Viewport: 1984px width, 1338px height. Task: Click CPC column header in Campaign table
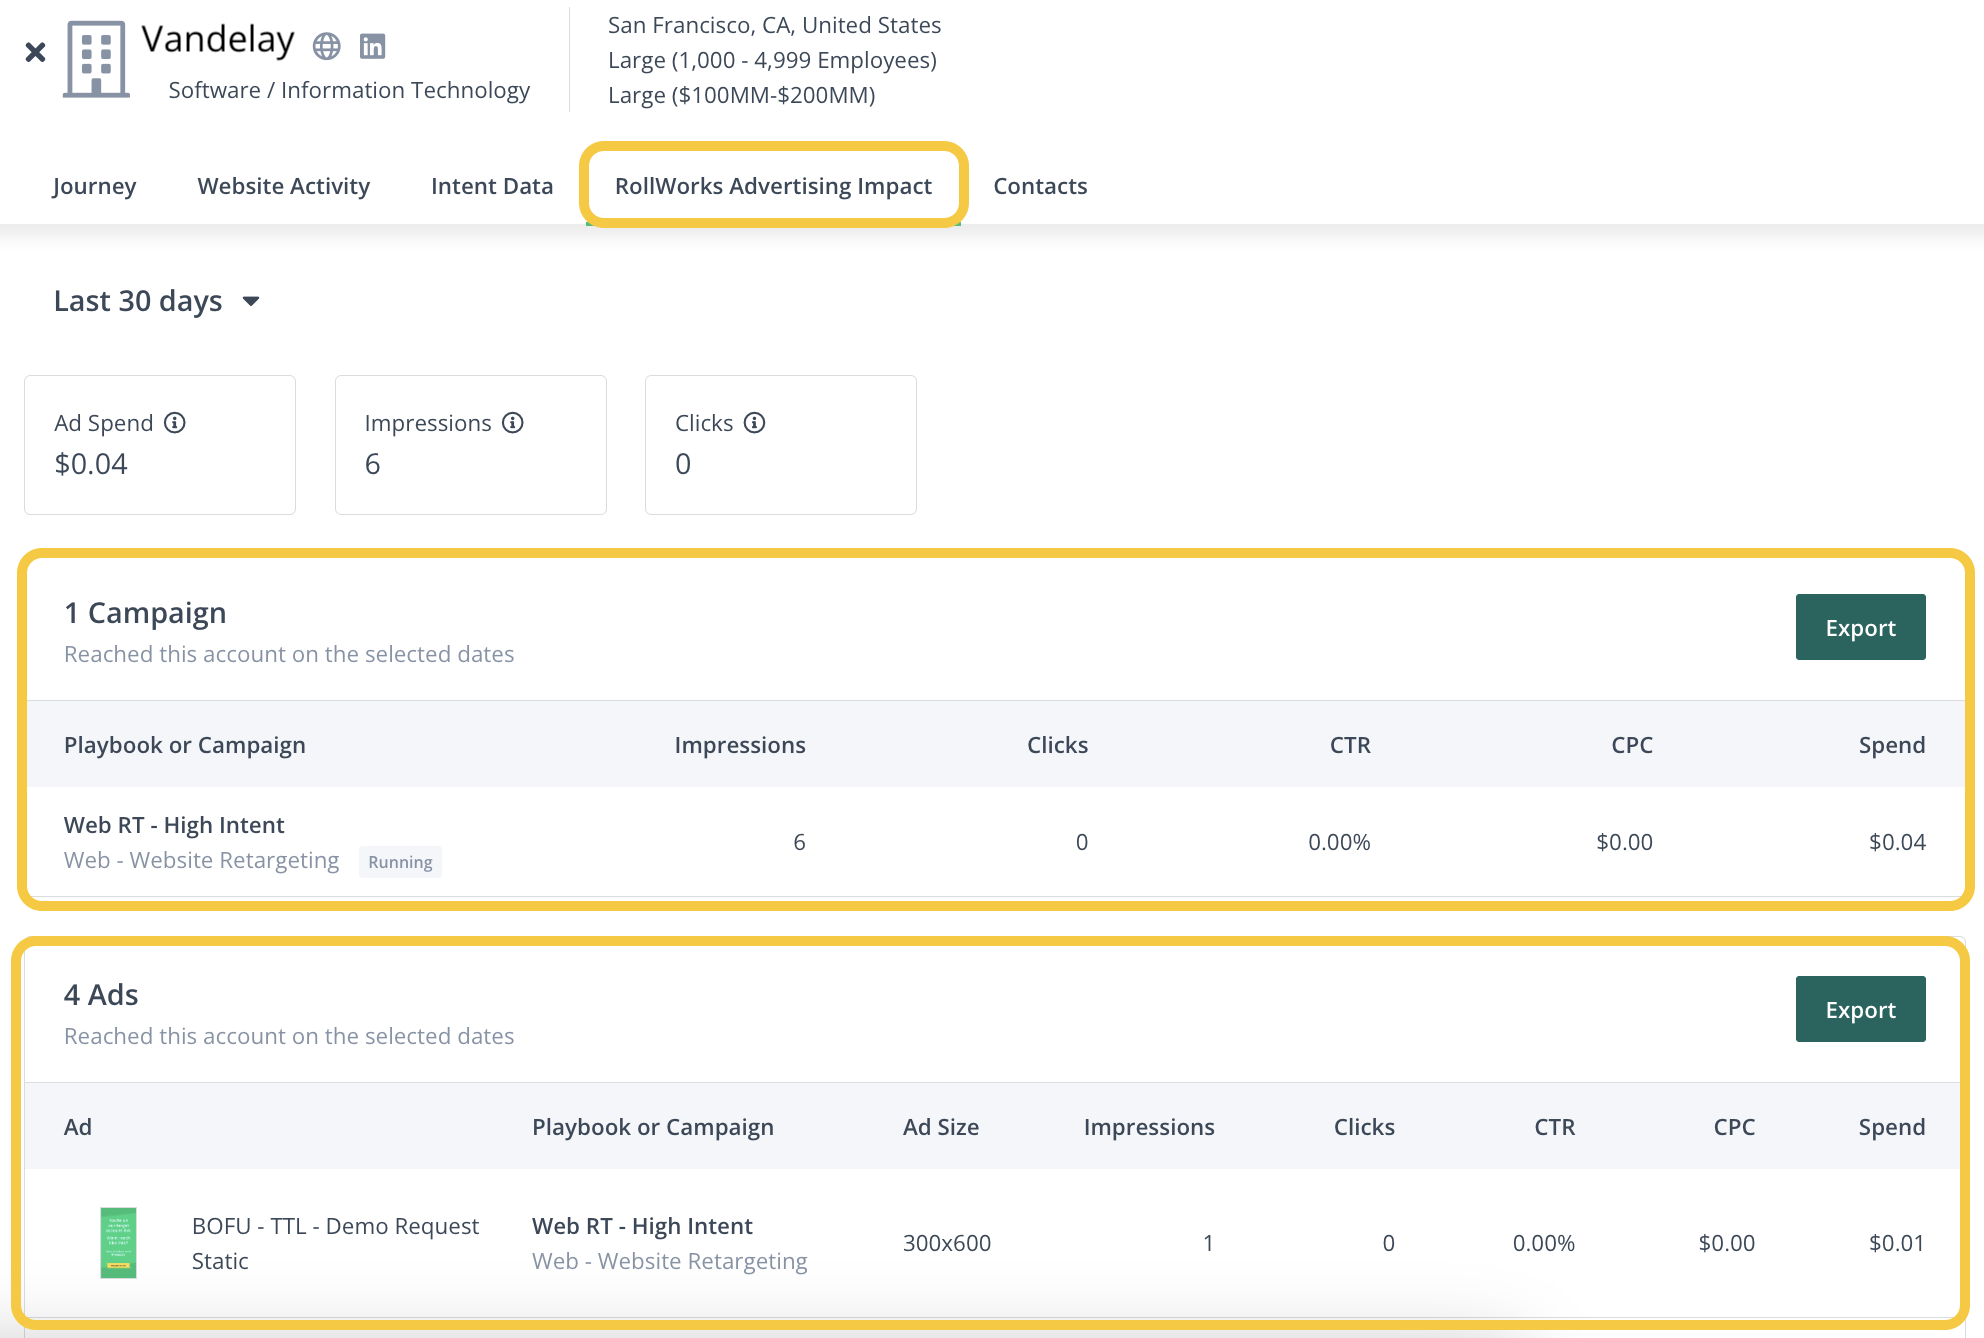1632,745
